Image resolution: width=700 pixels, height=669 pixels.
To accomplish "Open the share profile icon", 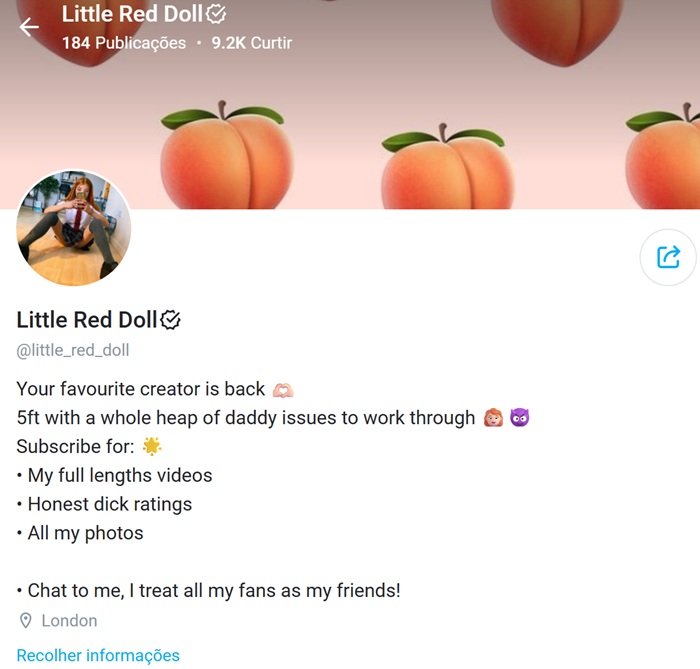I will [x=668, y=257].
